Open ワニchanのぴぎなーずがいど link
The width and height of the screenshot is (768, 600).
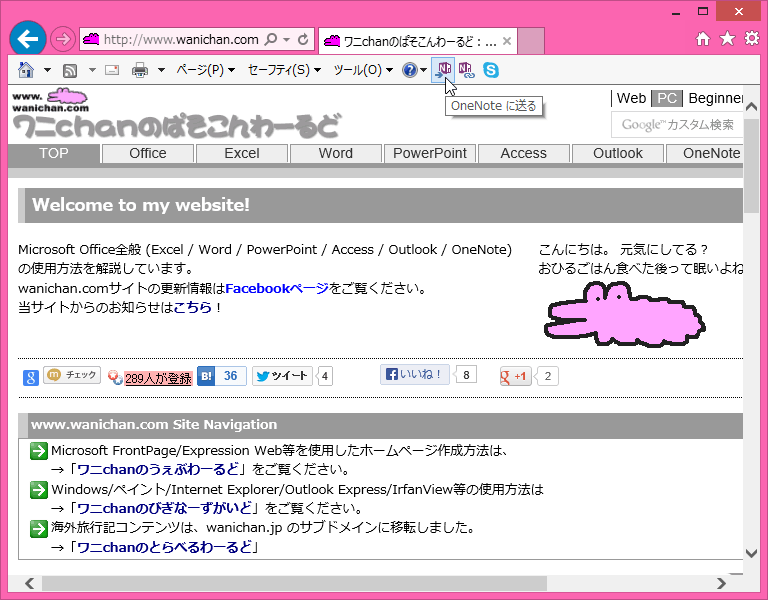tap(165, 508)
